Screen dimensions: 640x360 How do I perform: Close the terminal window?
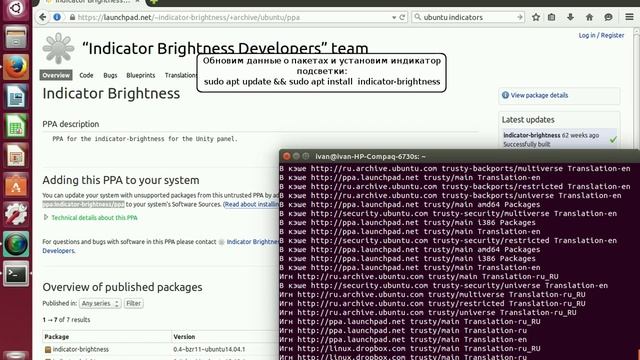(287, 156)
